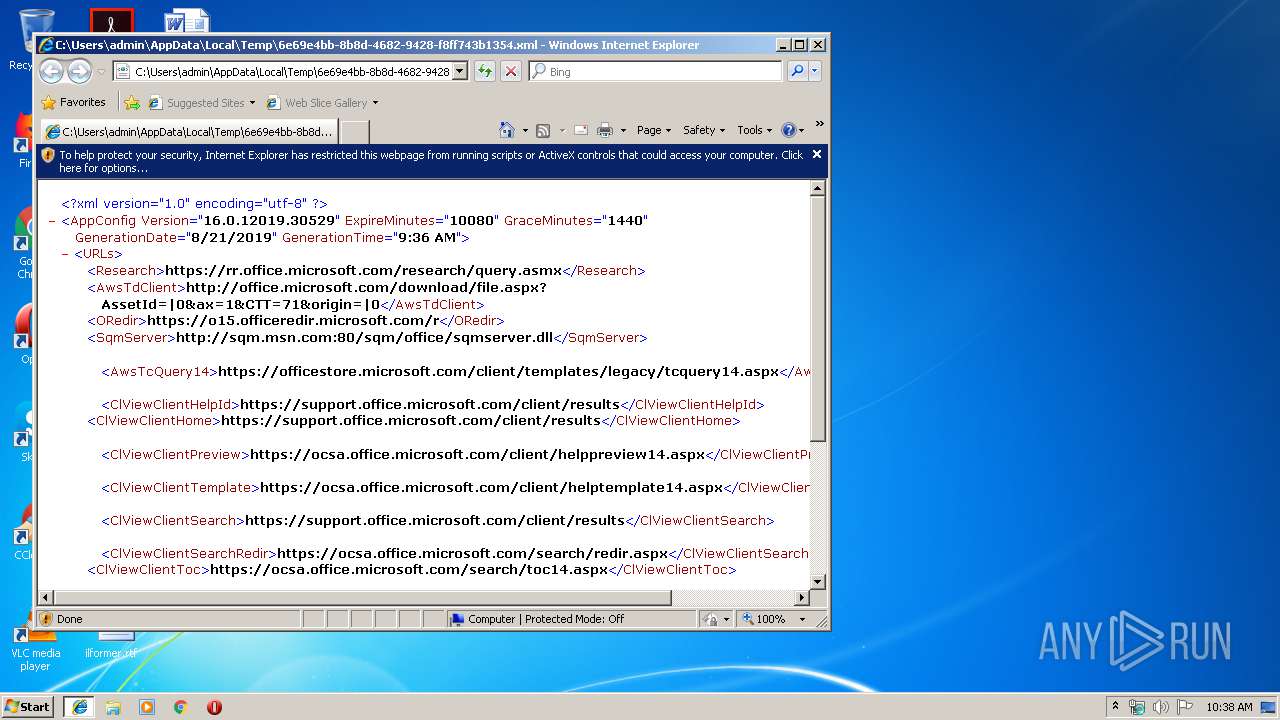The height and width of the screenshot is (720, 1280).
Task: Click the volume speaker tray icon
Action: (1160, 707)
